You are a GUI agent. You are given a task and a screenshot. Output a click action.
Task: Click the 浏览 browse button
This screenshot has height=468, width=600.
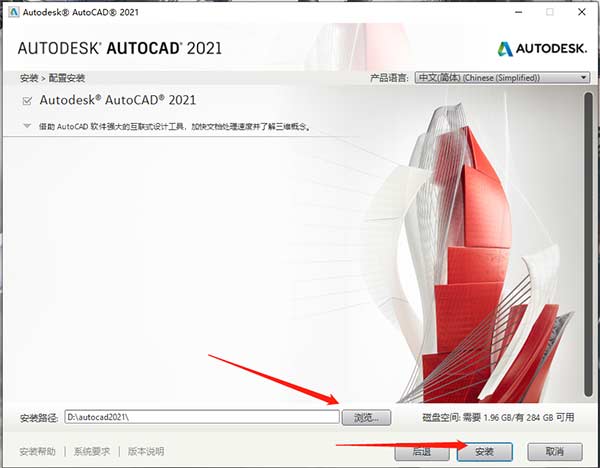[366, 417]
